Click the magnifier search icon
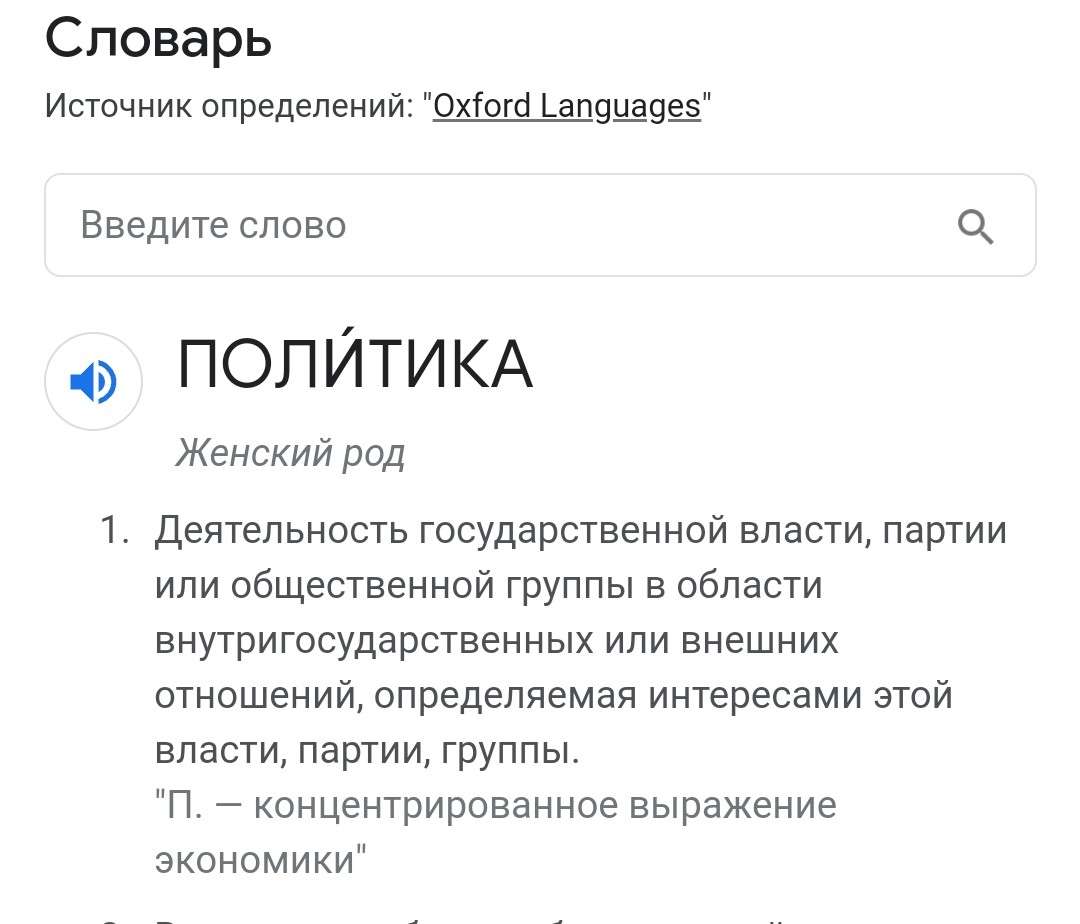This screenshot has width=1080, height=924. (975, 227)
